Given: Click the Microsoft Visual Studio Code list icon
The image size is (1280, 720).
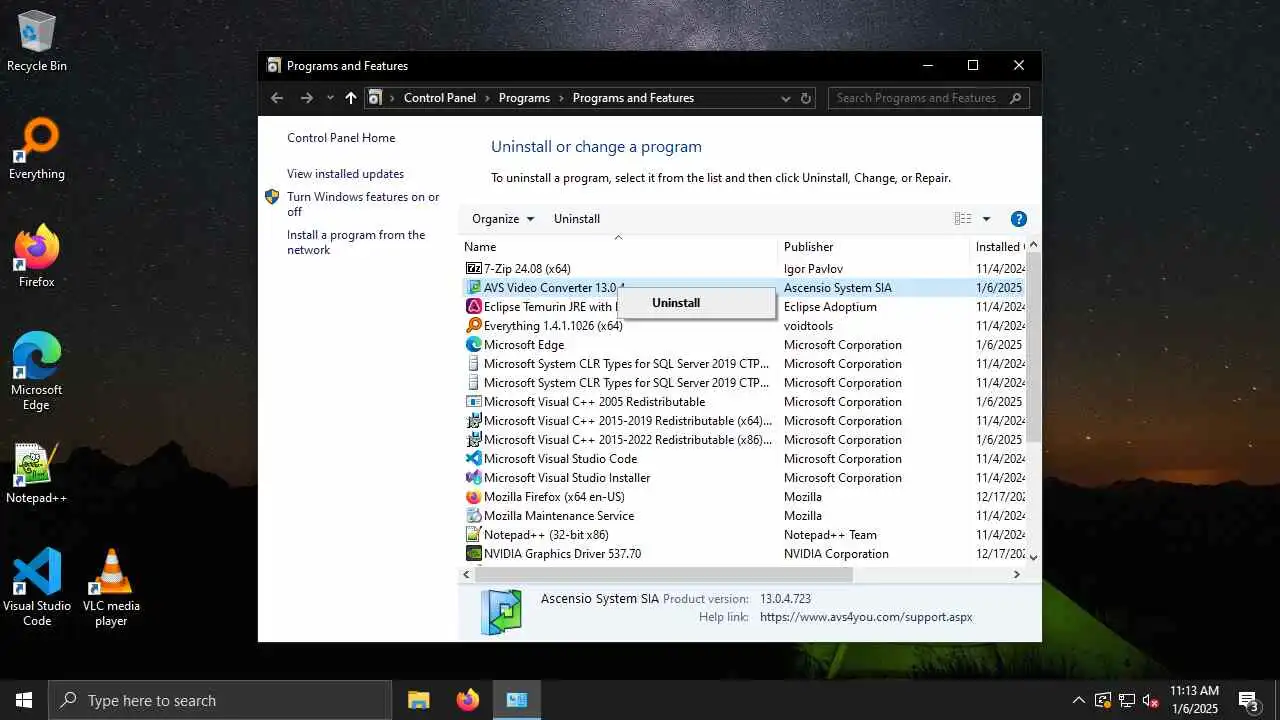Looking at the screenshot, I should coord(474,458).
